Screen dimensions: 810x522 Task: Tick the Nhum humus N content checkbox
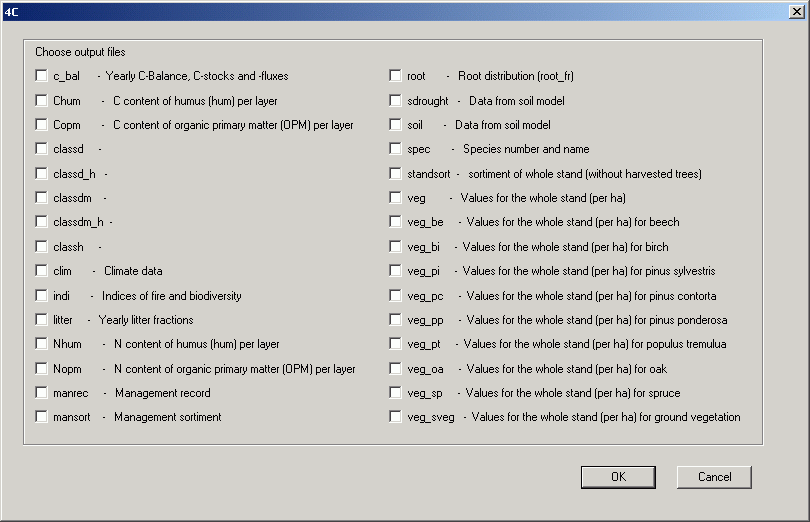click(41, 344)
